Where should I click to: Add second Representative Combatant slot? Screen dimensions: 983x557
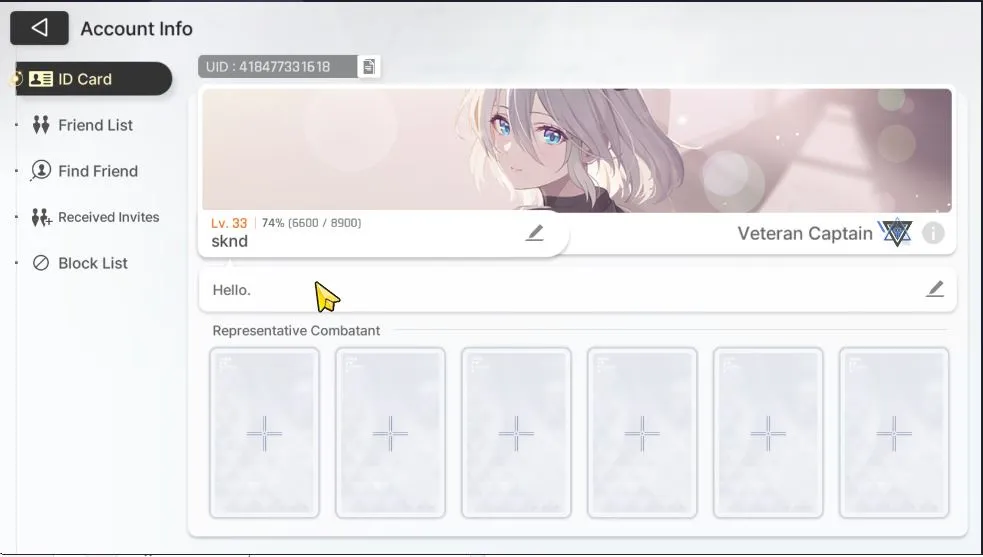tap(390, 433)
